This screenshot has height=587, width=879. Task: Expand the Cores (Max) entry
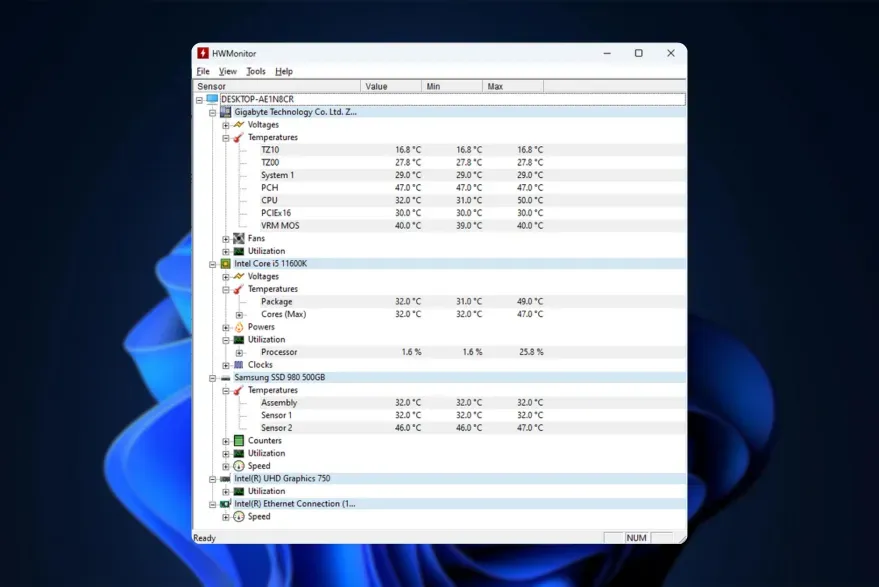[238, 313]
